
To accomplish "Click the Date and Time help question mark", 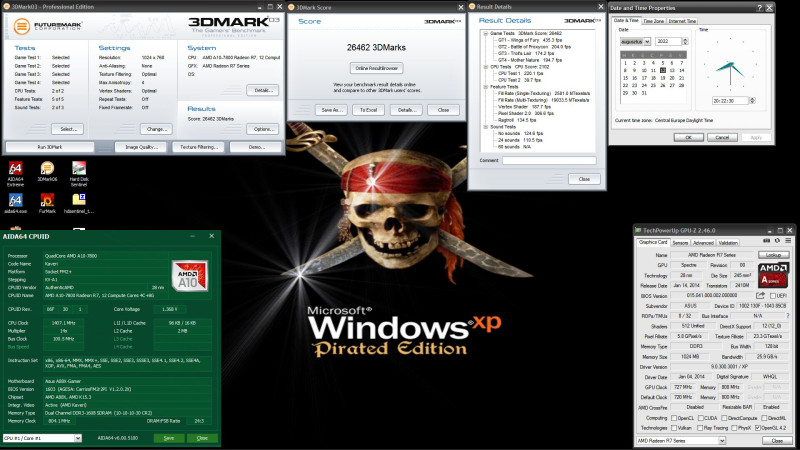I will (x=759, y=8).
